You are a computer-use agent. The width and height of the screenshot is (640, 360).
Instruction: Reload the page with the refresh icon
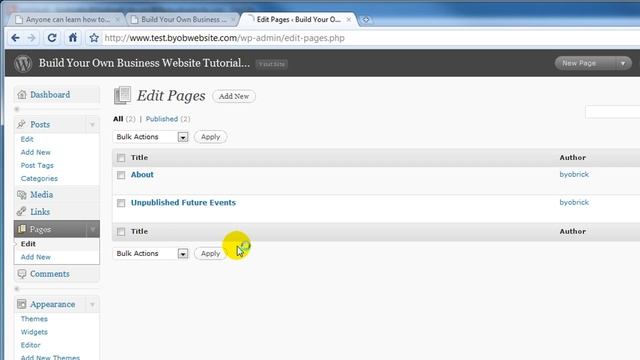click(x=52, y=38)
